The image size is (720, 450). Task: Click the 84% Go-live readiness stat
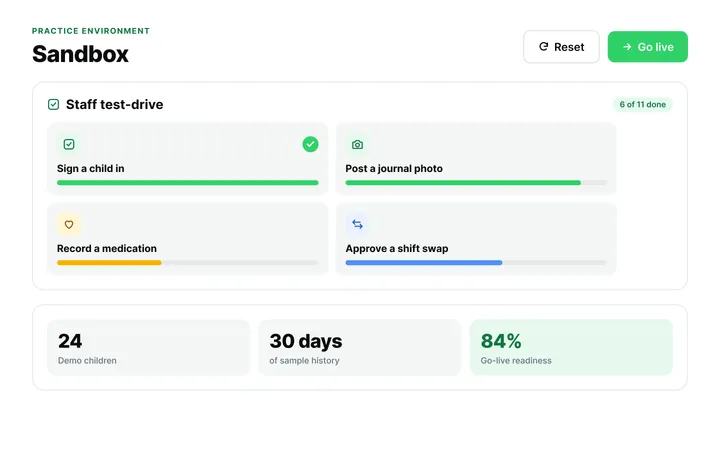point(571,348)
